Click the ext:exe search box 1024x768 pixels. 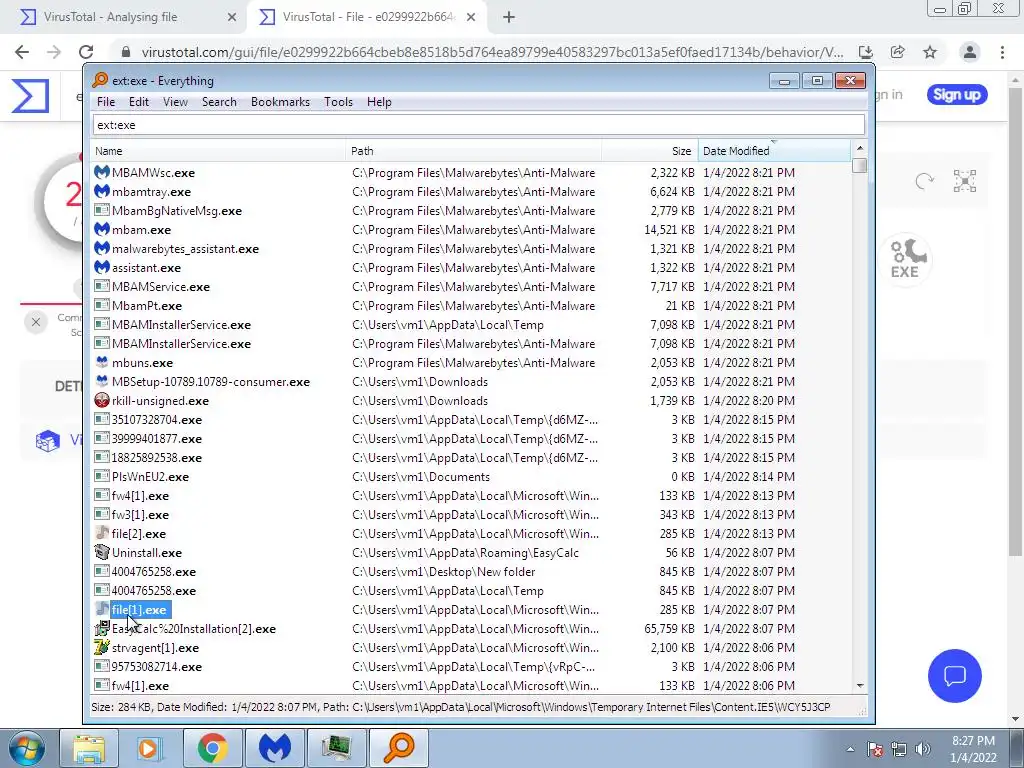click(x=479, y=125)
